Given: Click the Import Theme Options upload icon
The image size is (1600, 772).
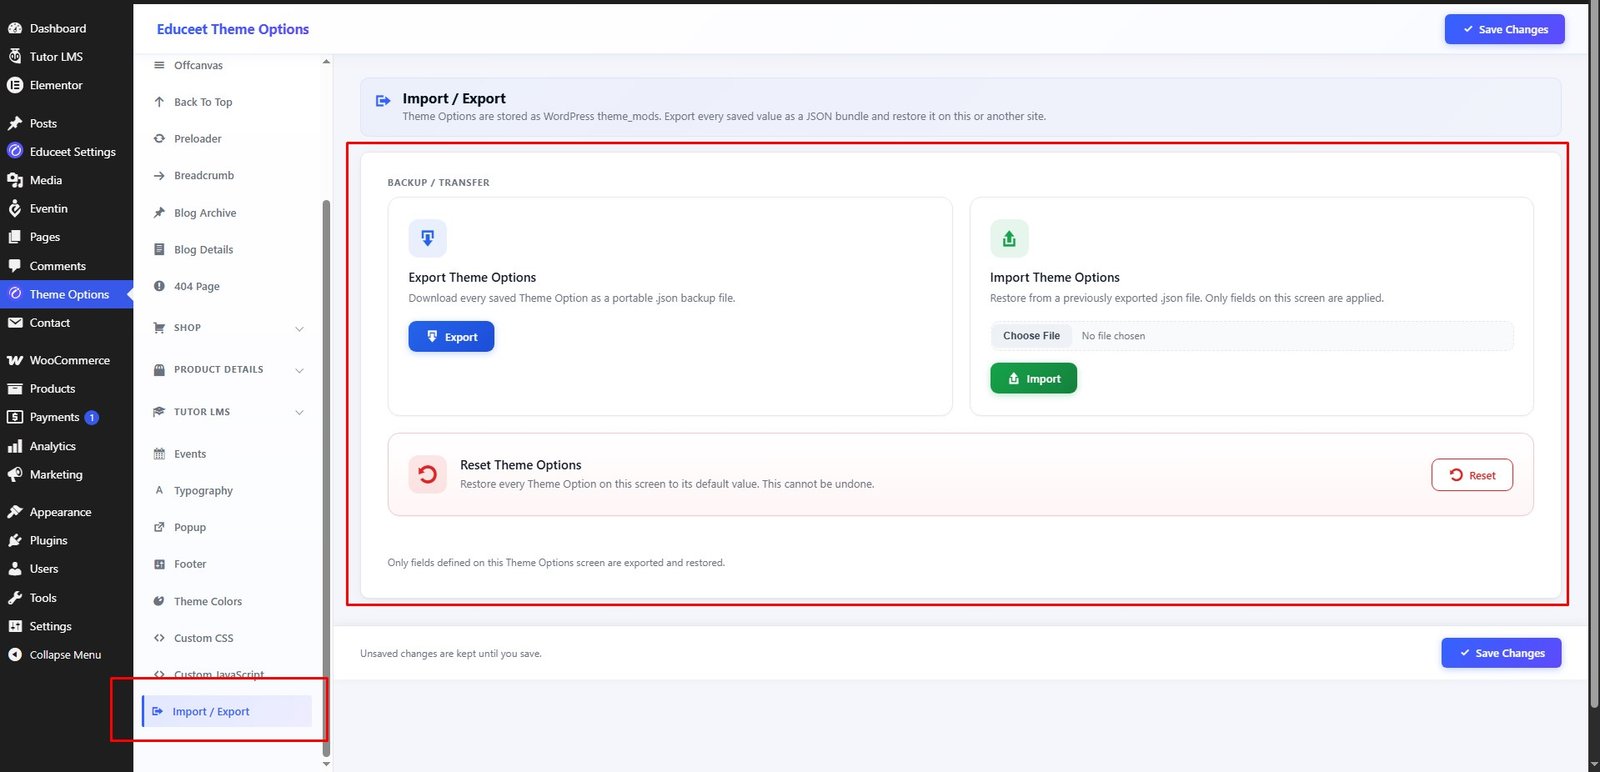Looking at the screenshot, I should point(1009,238).
